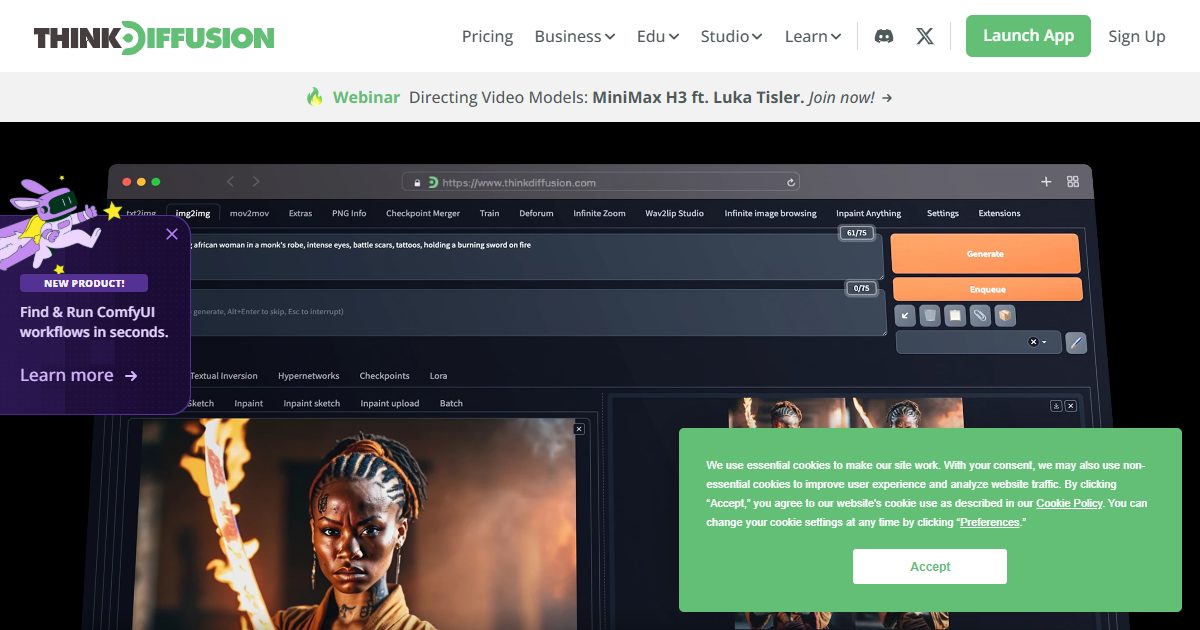This screenshot has width=1200, height=630.
Task: Open the Settings tab in mock UI
Action: pyautogui.click(x=942, y=213)
